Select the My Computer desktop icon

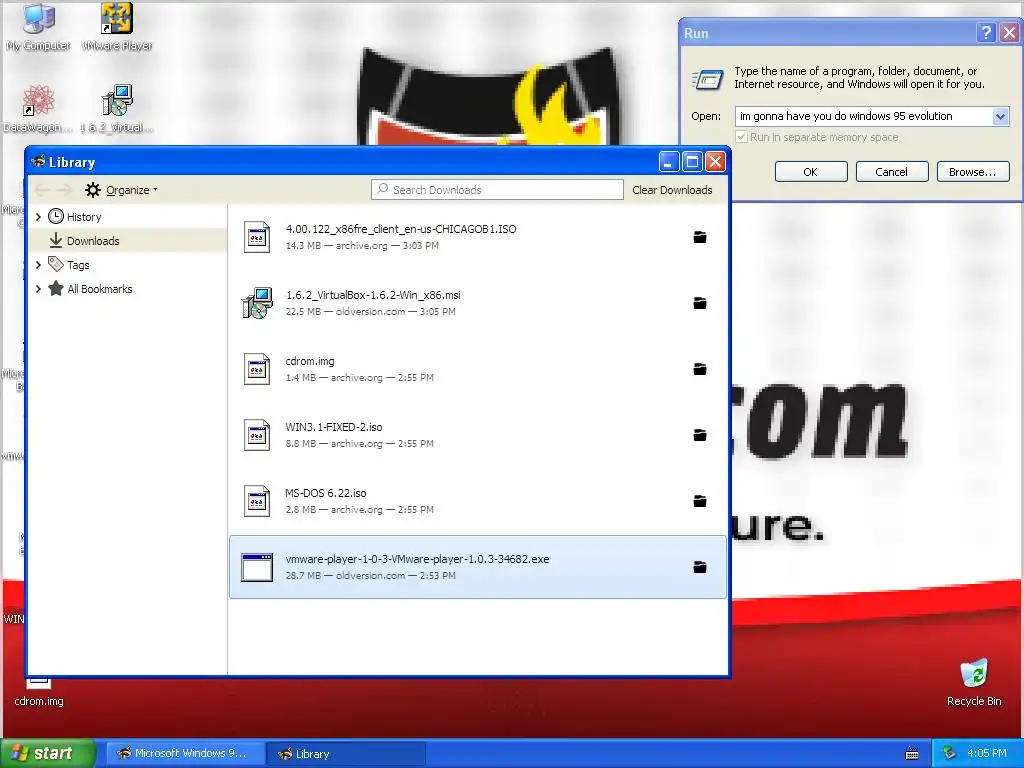pyautogui.click(x=38, y=27)
